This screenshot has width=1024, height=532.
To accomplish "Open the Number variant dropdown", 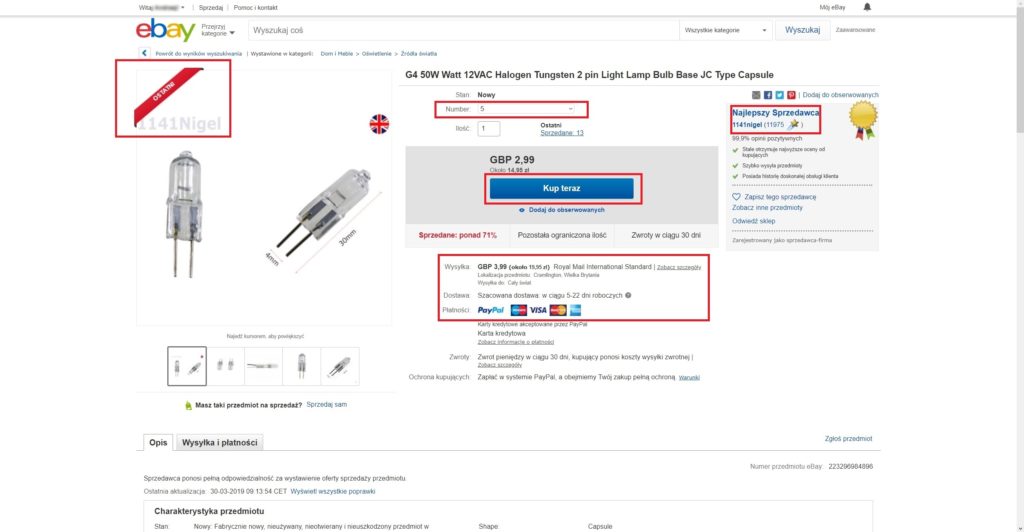I will coord(528,108).
